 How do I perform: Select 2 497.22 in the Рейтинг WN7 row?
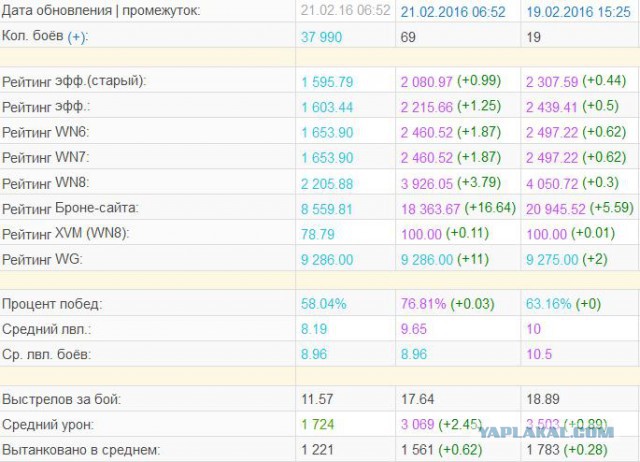[x=552, y=158]
